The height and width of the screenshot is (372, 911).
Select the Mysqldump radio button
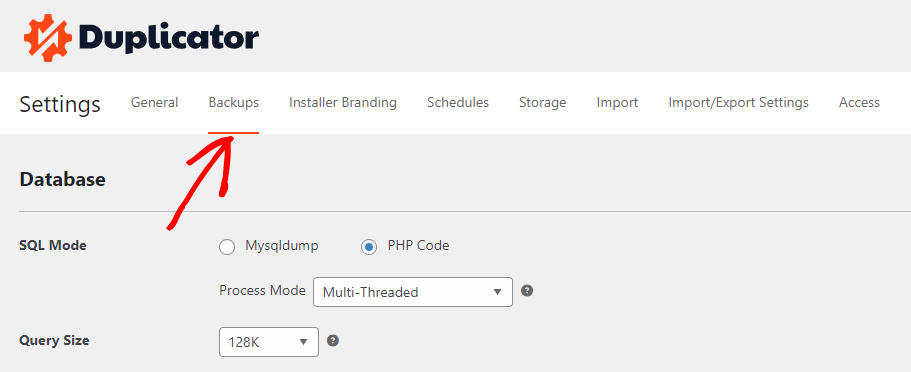[227, 247]
